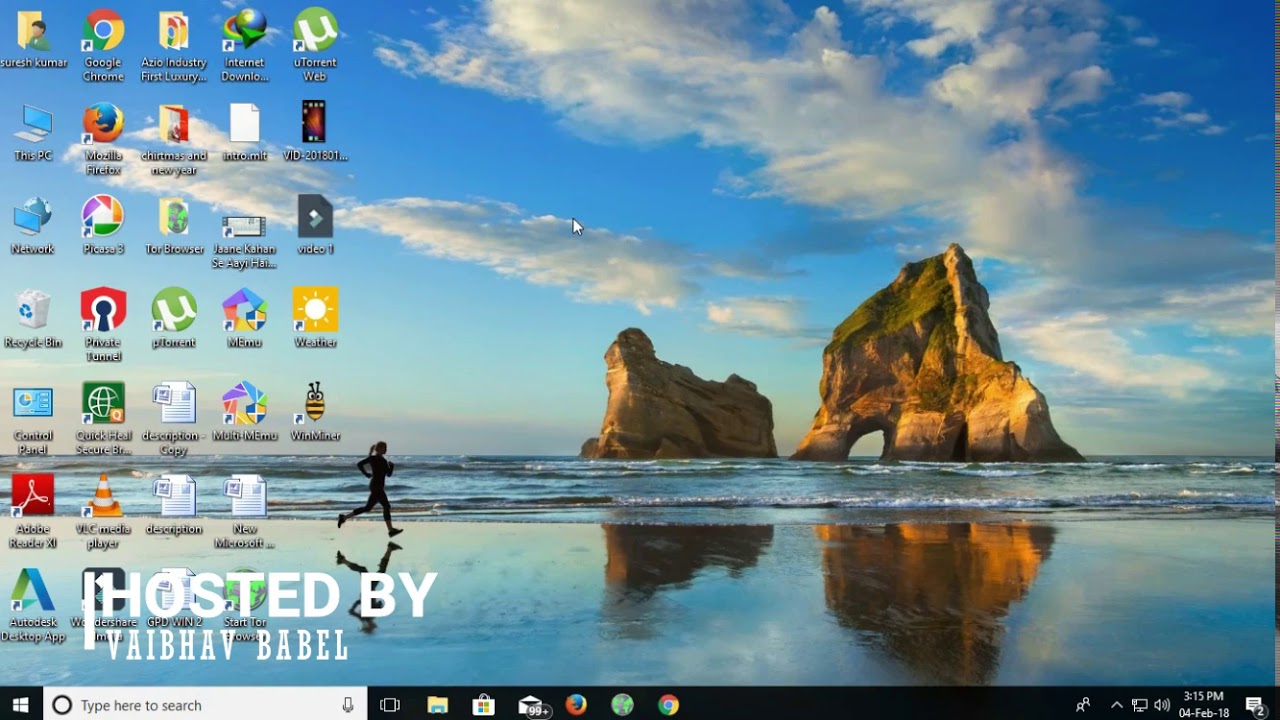Open the clock showing 3:15 PM
1280x720 pixels.
(x=1204, y=705)
